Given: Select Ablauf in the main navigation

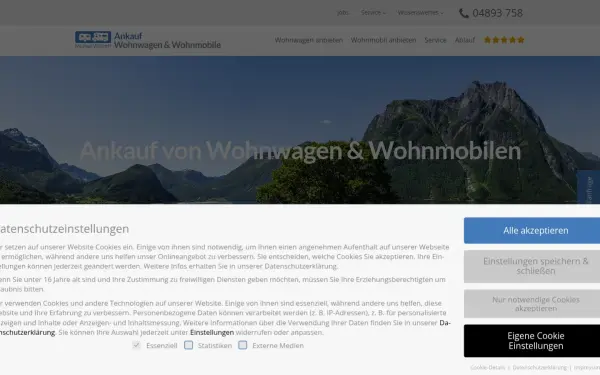Looking at the screenshot, I should click(465, 40).
